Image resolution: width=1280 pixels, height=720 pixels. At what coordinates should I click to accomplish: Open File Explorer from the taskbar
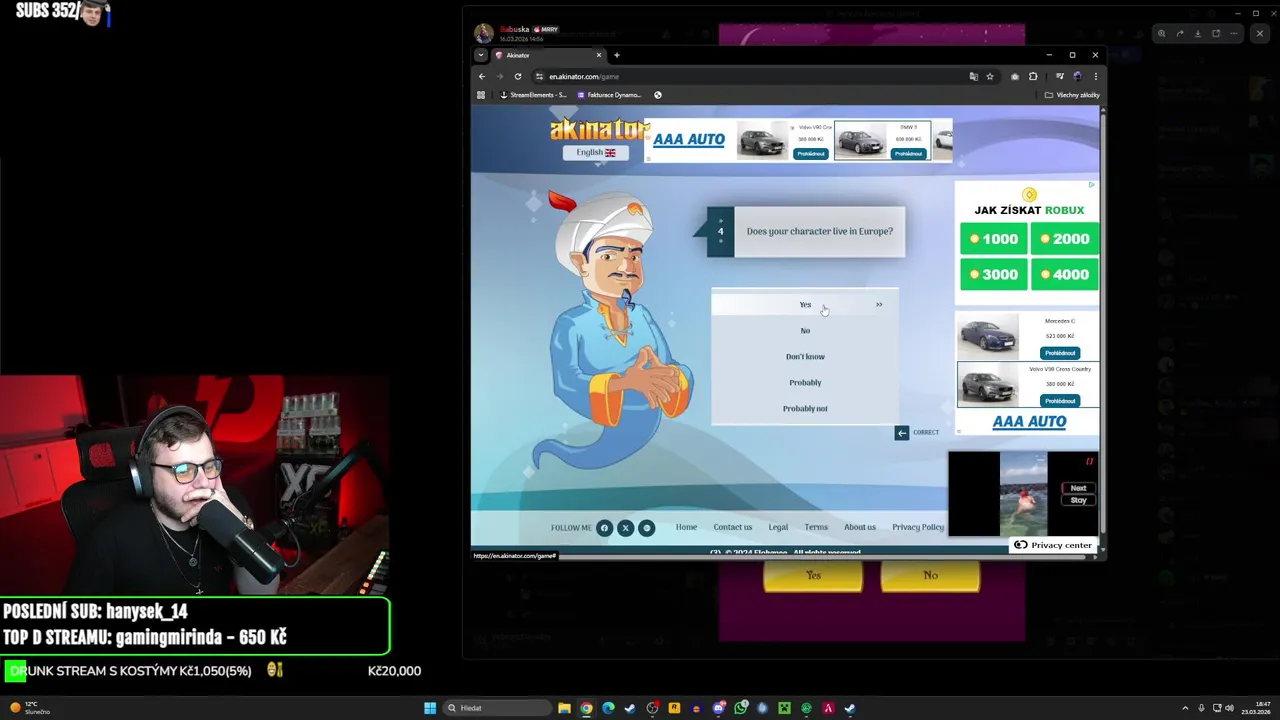(x=564, y=708)
